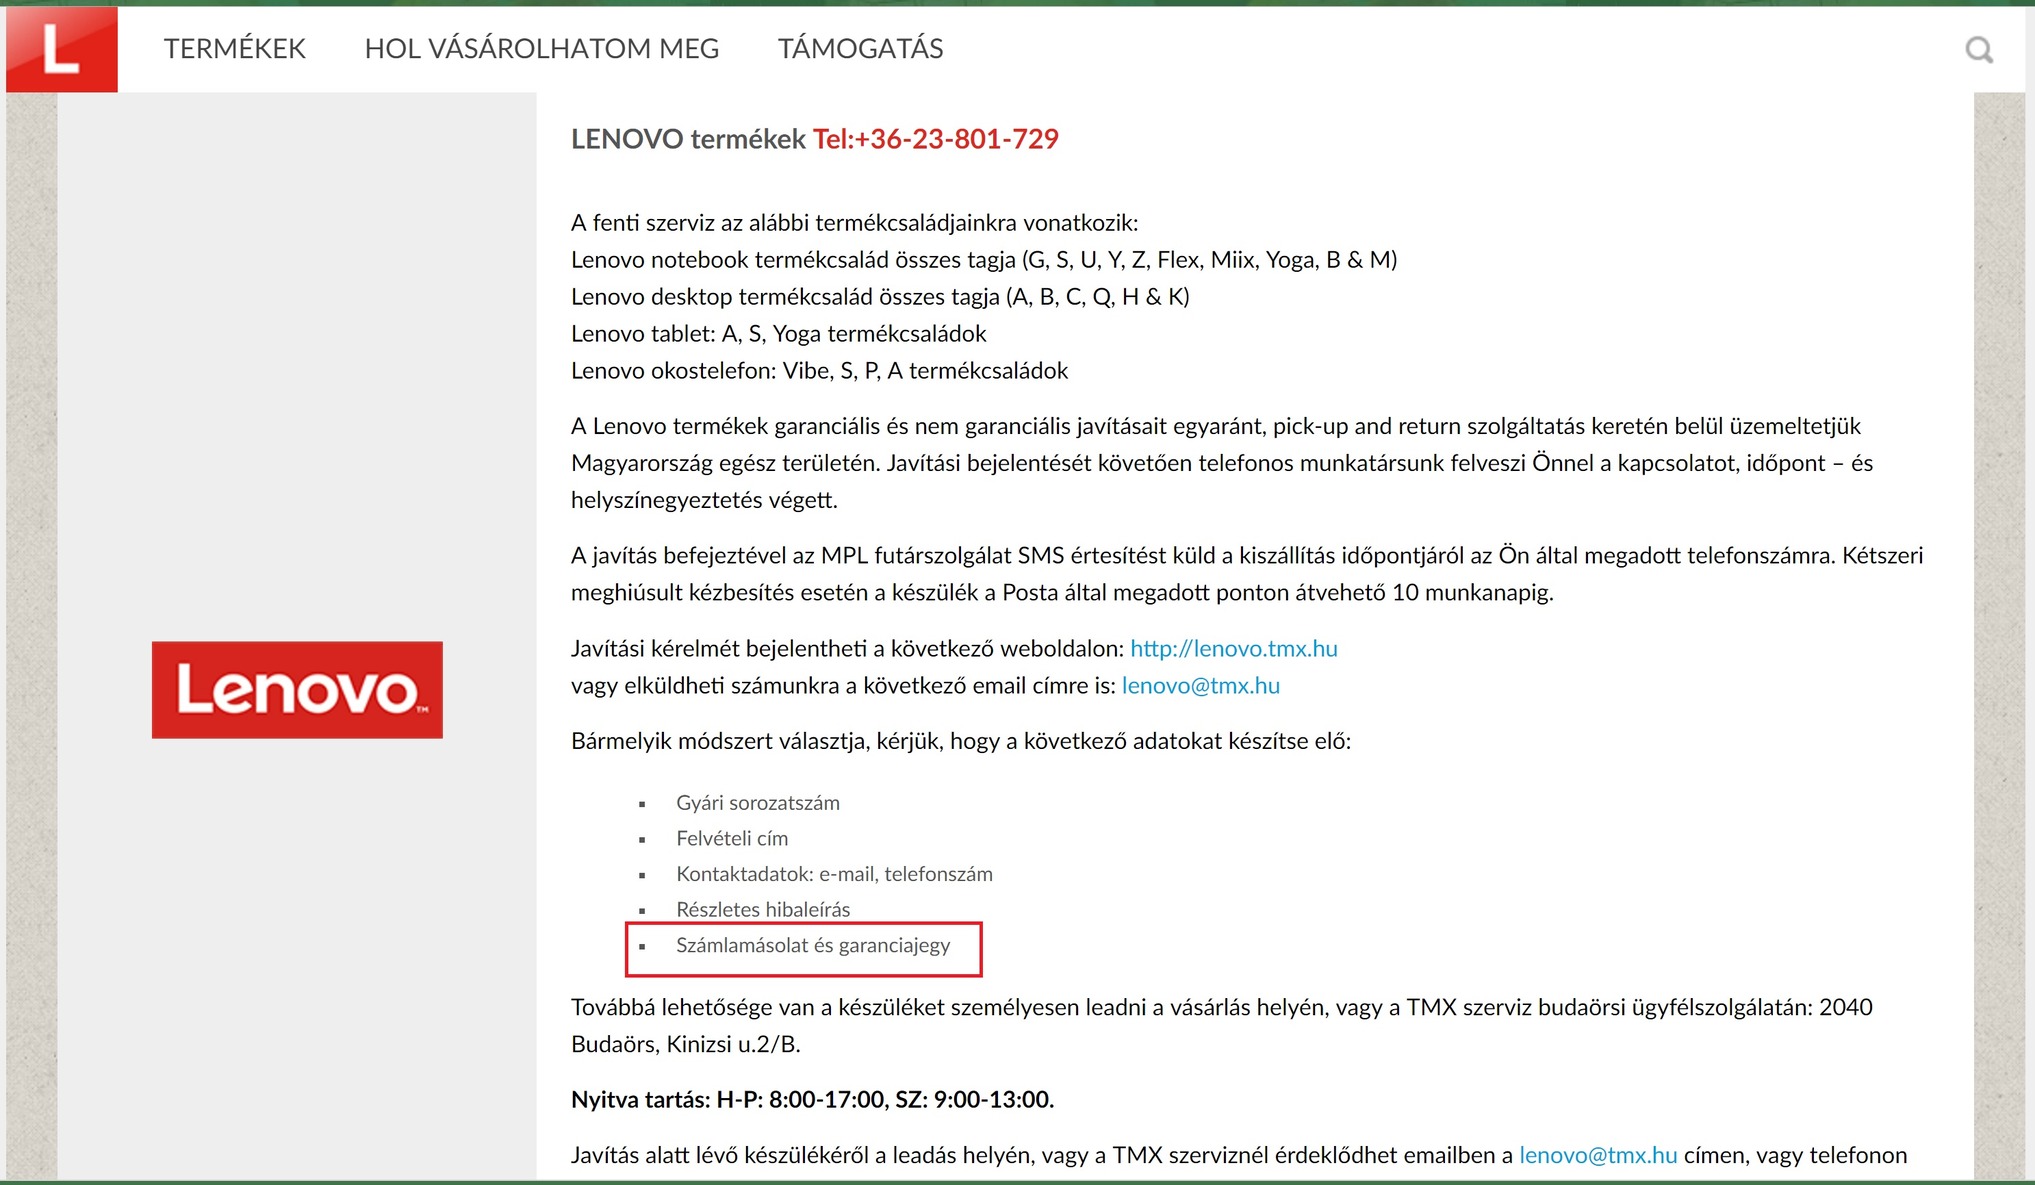Click the Lenovo okostelefon product line
2035x1185 pixels.
point(818,371)
